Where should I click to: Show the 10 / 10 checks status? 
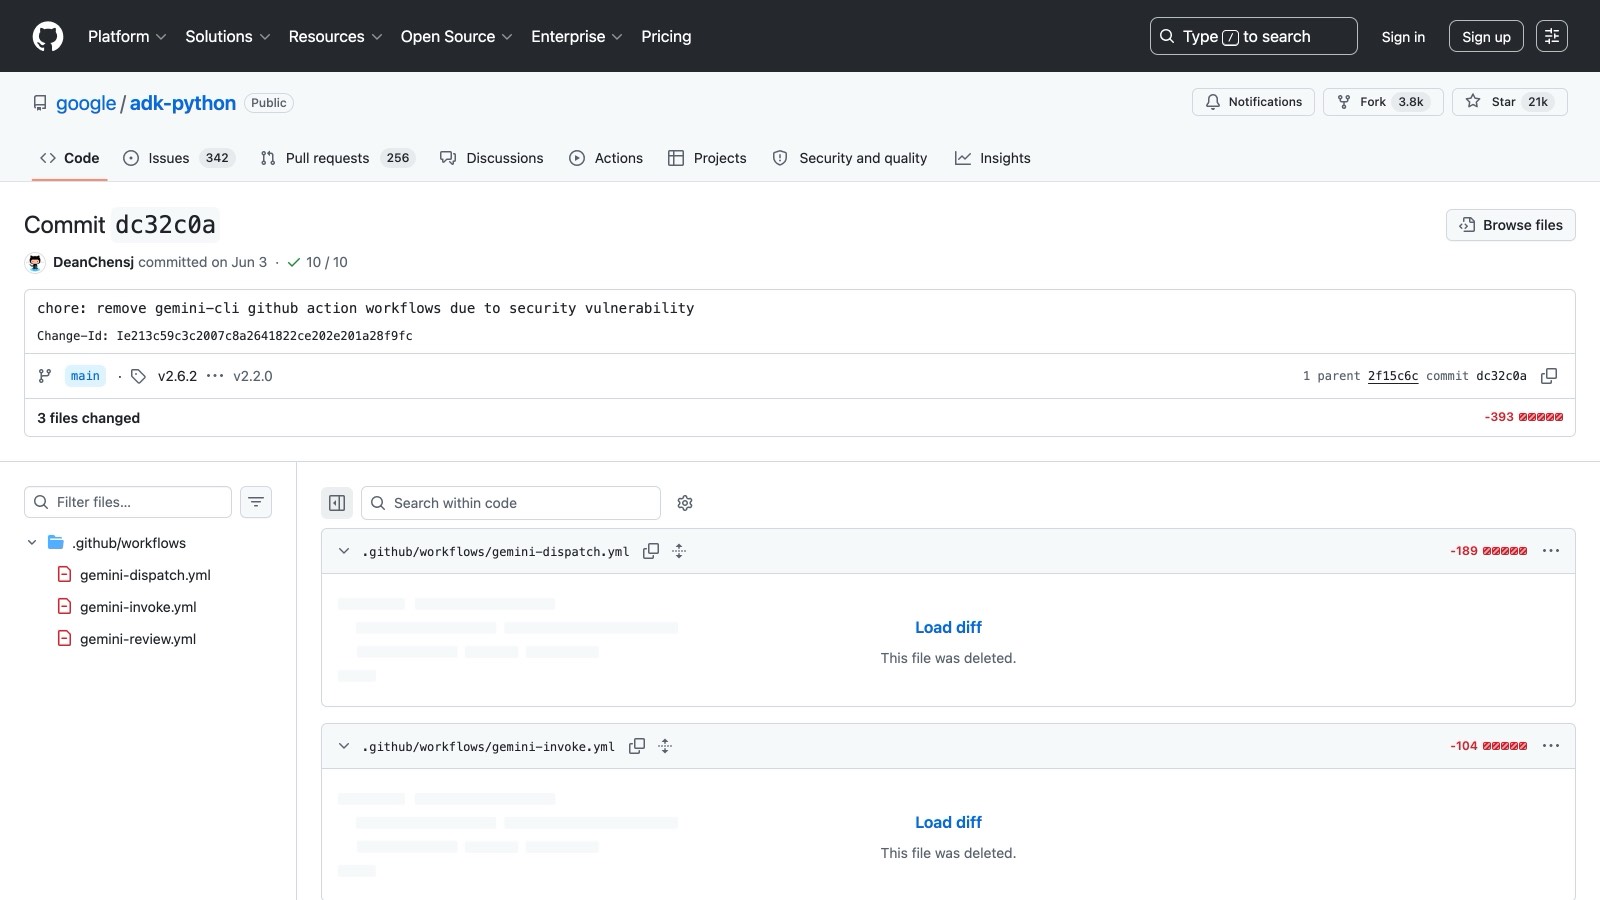[318, 262]
